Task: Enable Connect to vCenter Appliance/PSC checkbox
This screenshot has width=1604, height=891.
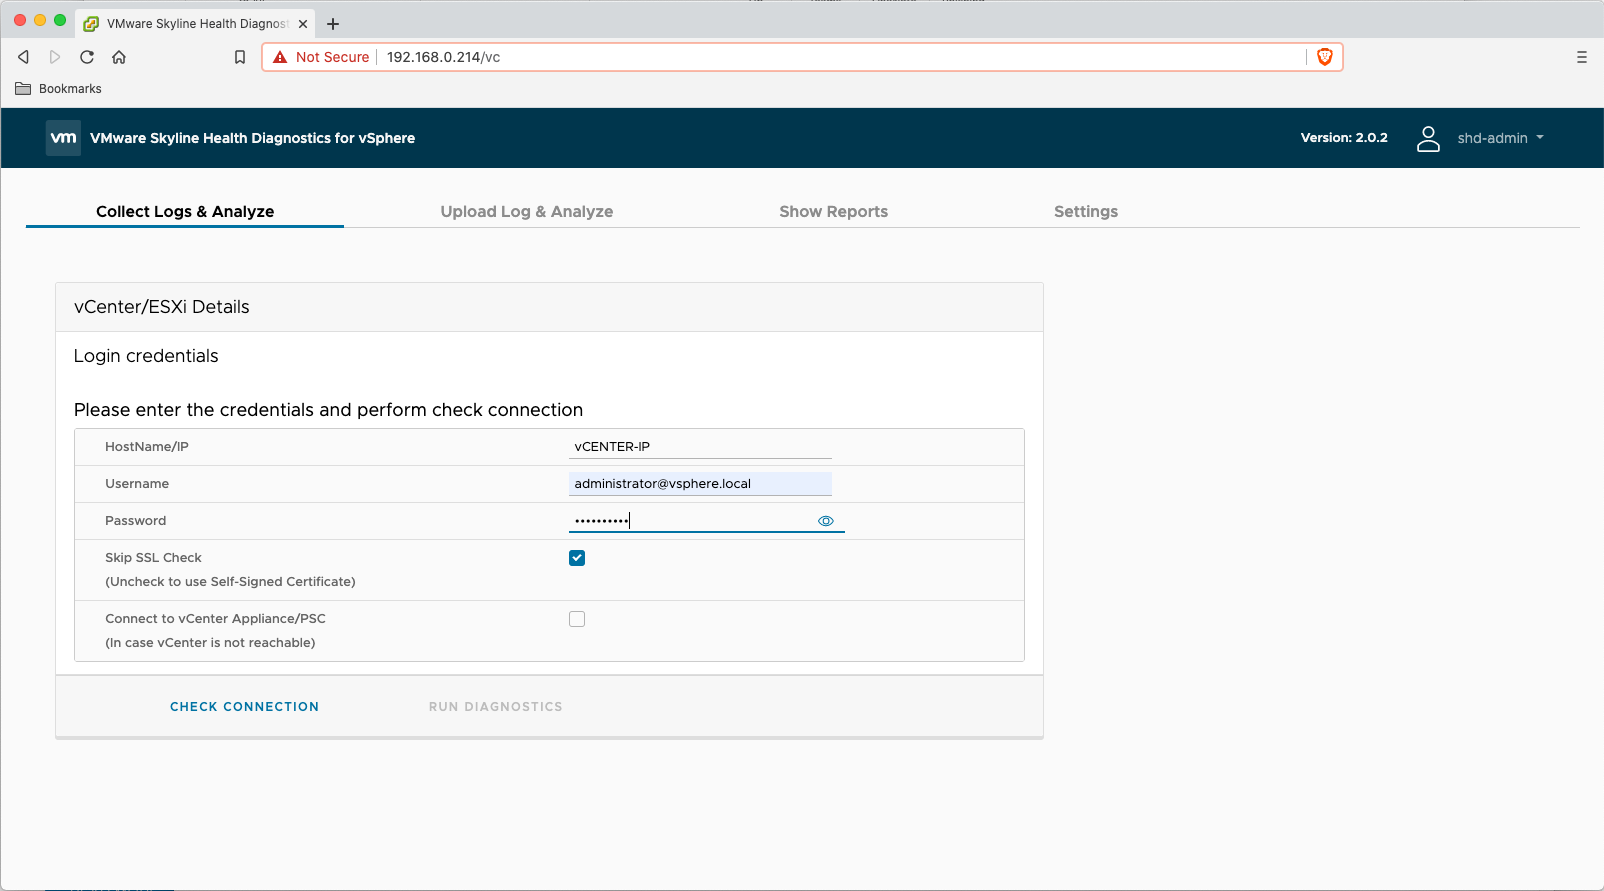Action: point(577,619)
